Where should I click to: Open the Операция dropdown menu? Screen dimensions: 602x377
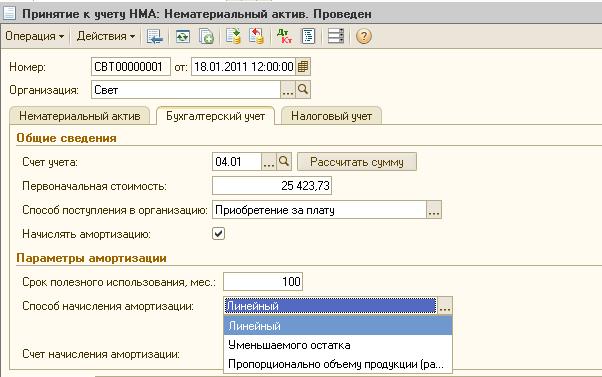pyautogui.click(x=34, y=36)
